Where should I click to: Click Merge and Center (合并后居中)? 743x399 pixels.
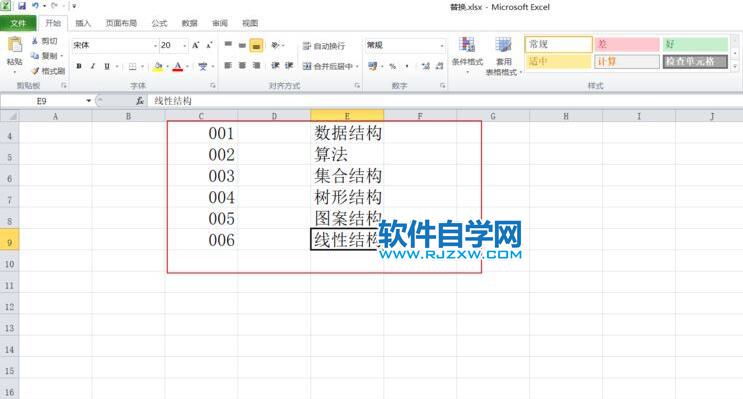[327, 66]
